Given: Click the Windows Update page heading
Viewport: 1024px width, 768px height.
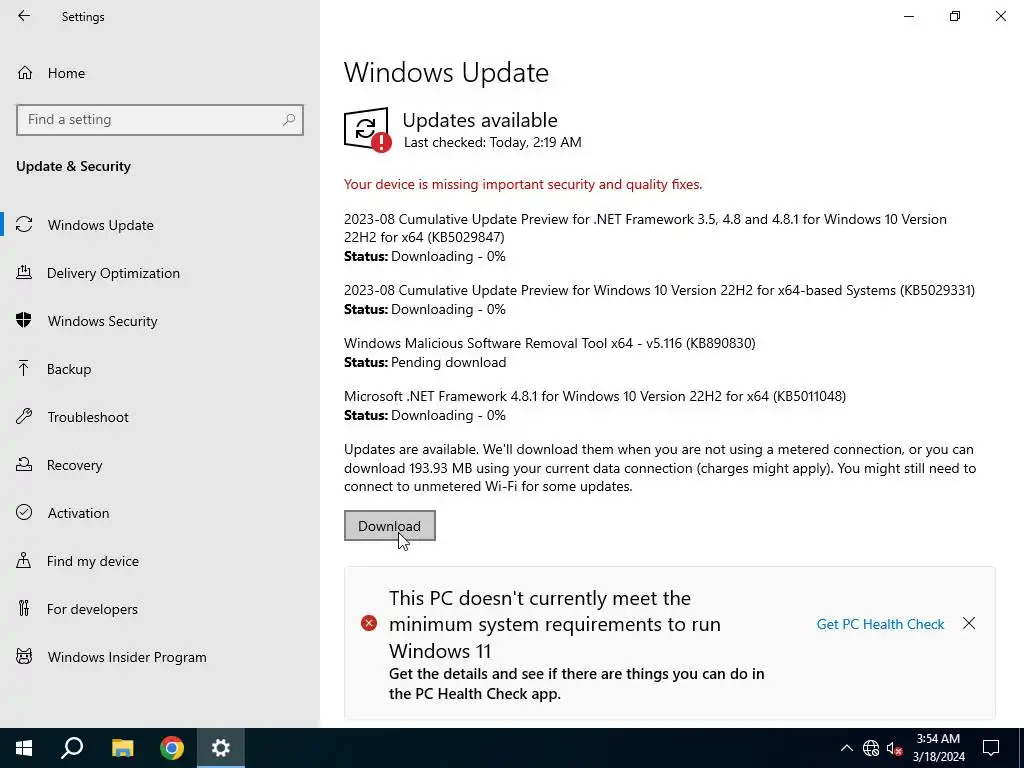Looking at the screenshot, I should coord(446,72).
